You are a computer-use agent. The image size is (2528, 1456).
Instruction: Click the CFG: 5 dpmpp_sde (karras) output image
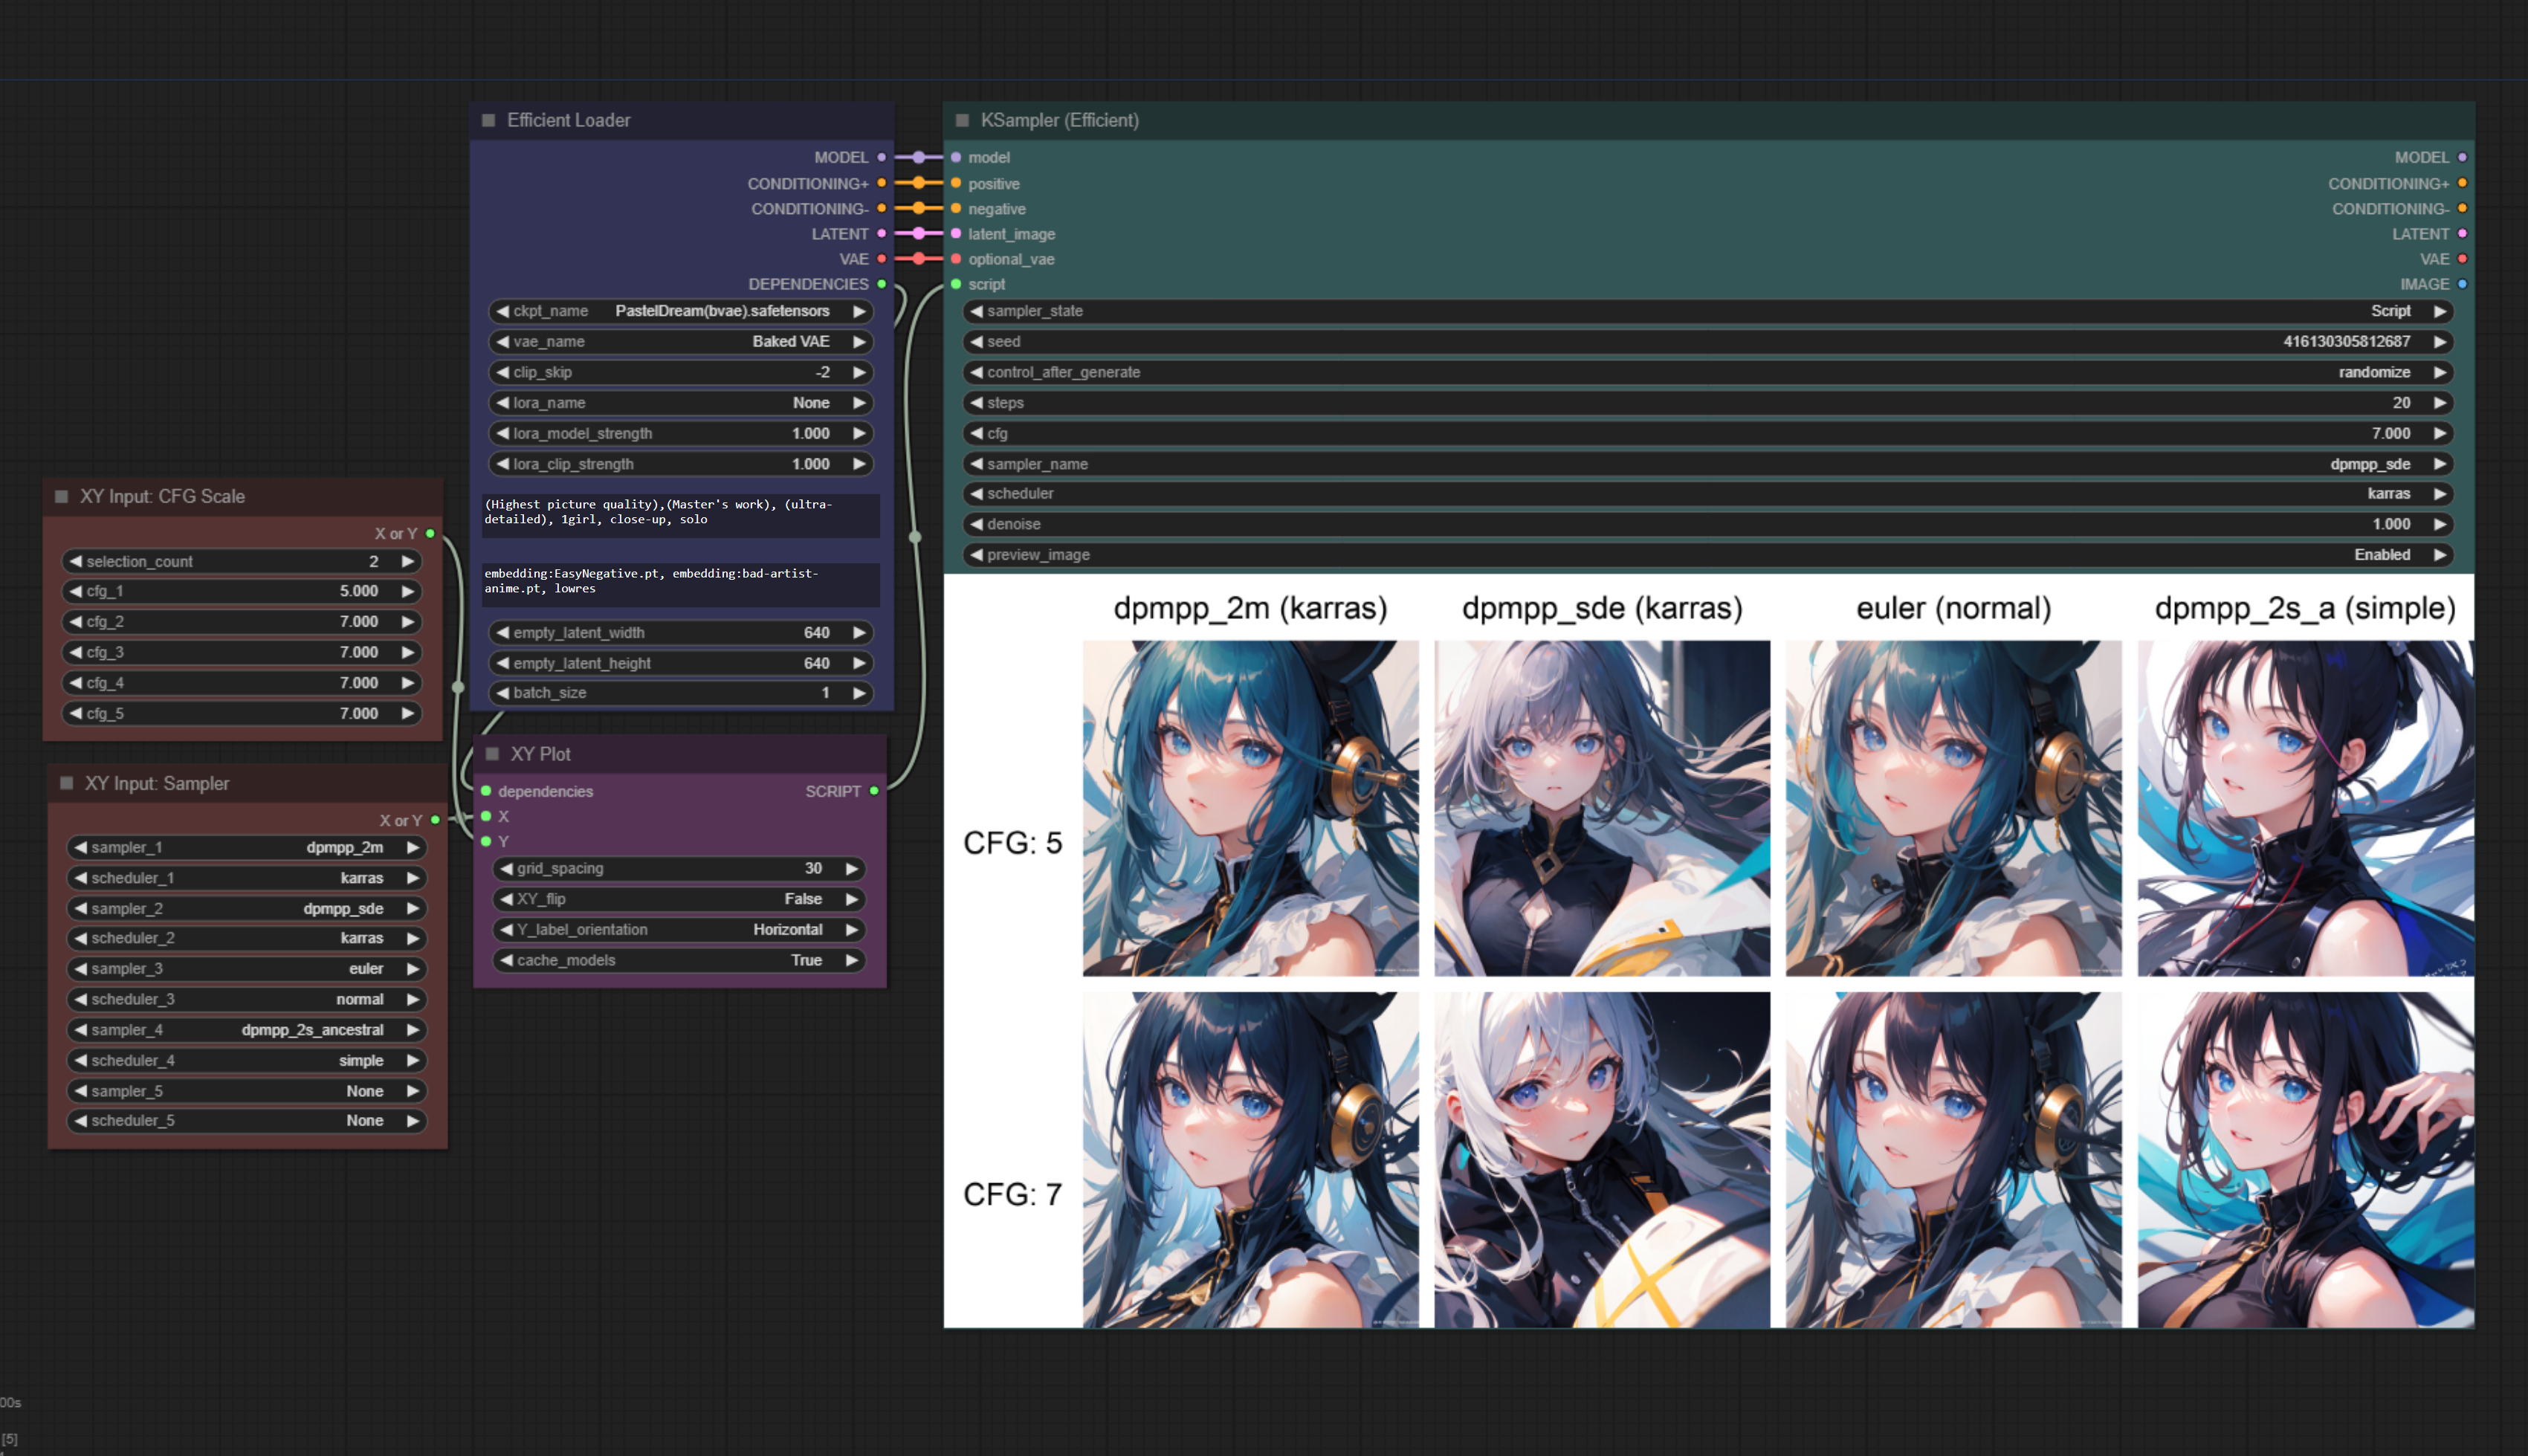click(x=1601, y=808)
